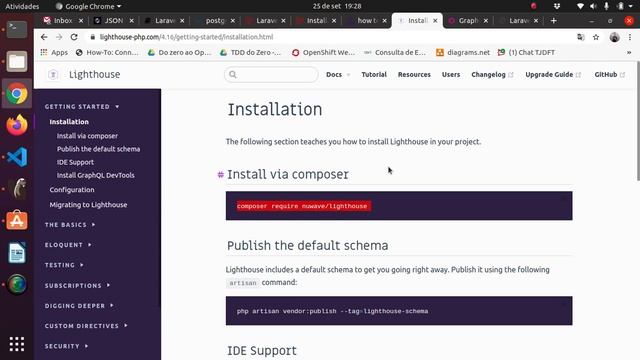The width and height of the screenshot is (640, 360).
Task: Open the translate page icon in address bar
Action: click(580, 37)
